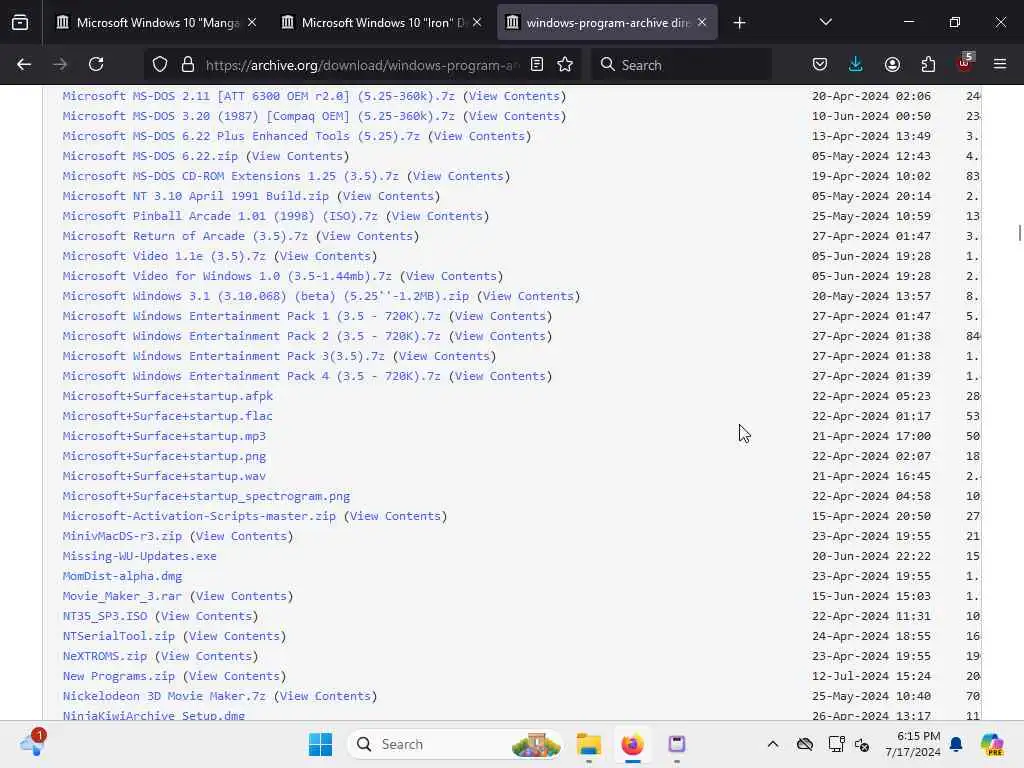View Contents of Entertainment Pack 3(3.5).7z
The image size is (1024, 768).
[444, 356]
